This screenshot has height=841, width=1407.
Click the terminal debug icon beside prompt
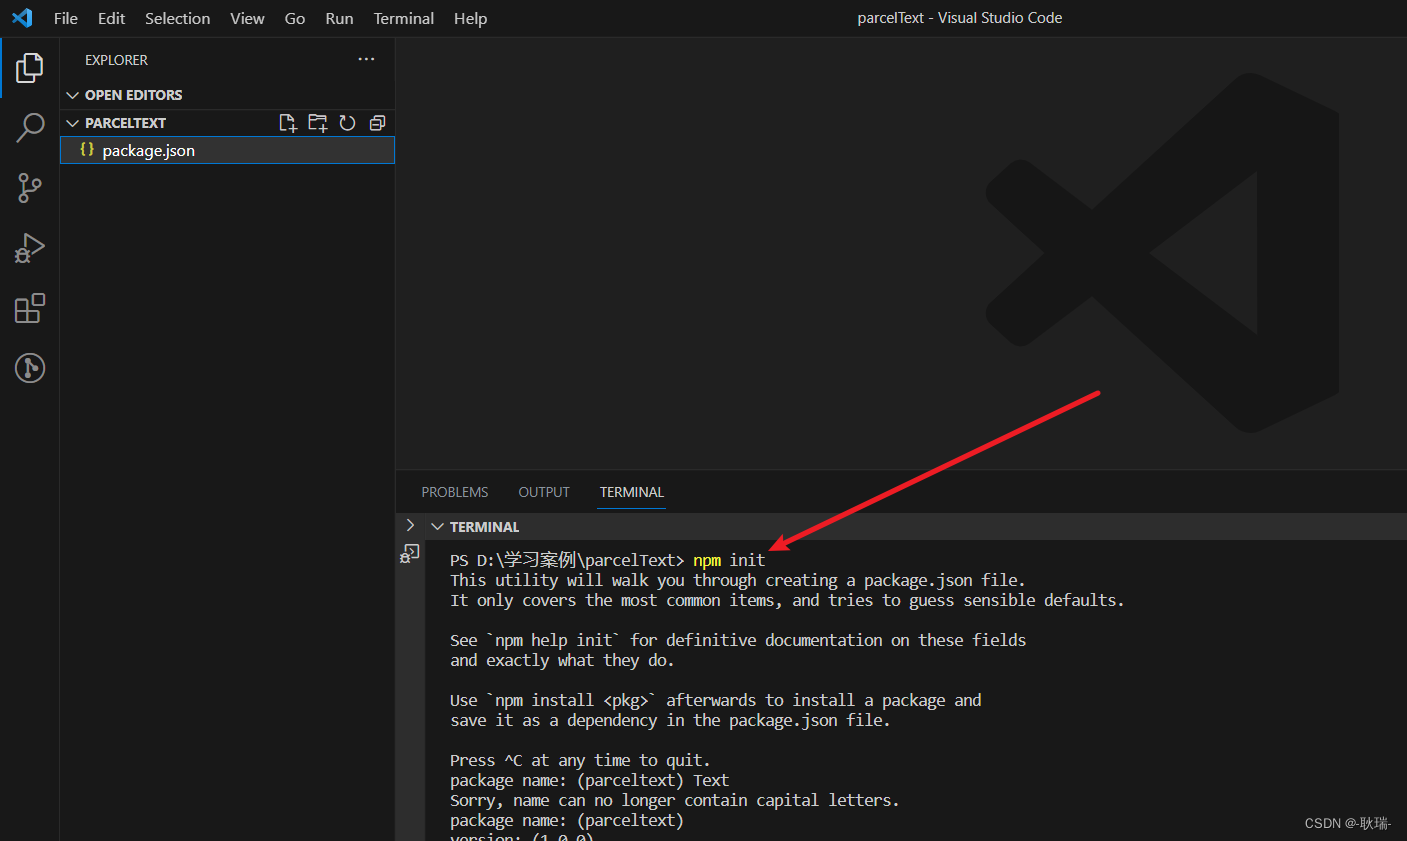410,553
